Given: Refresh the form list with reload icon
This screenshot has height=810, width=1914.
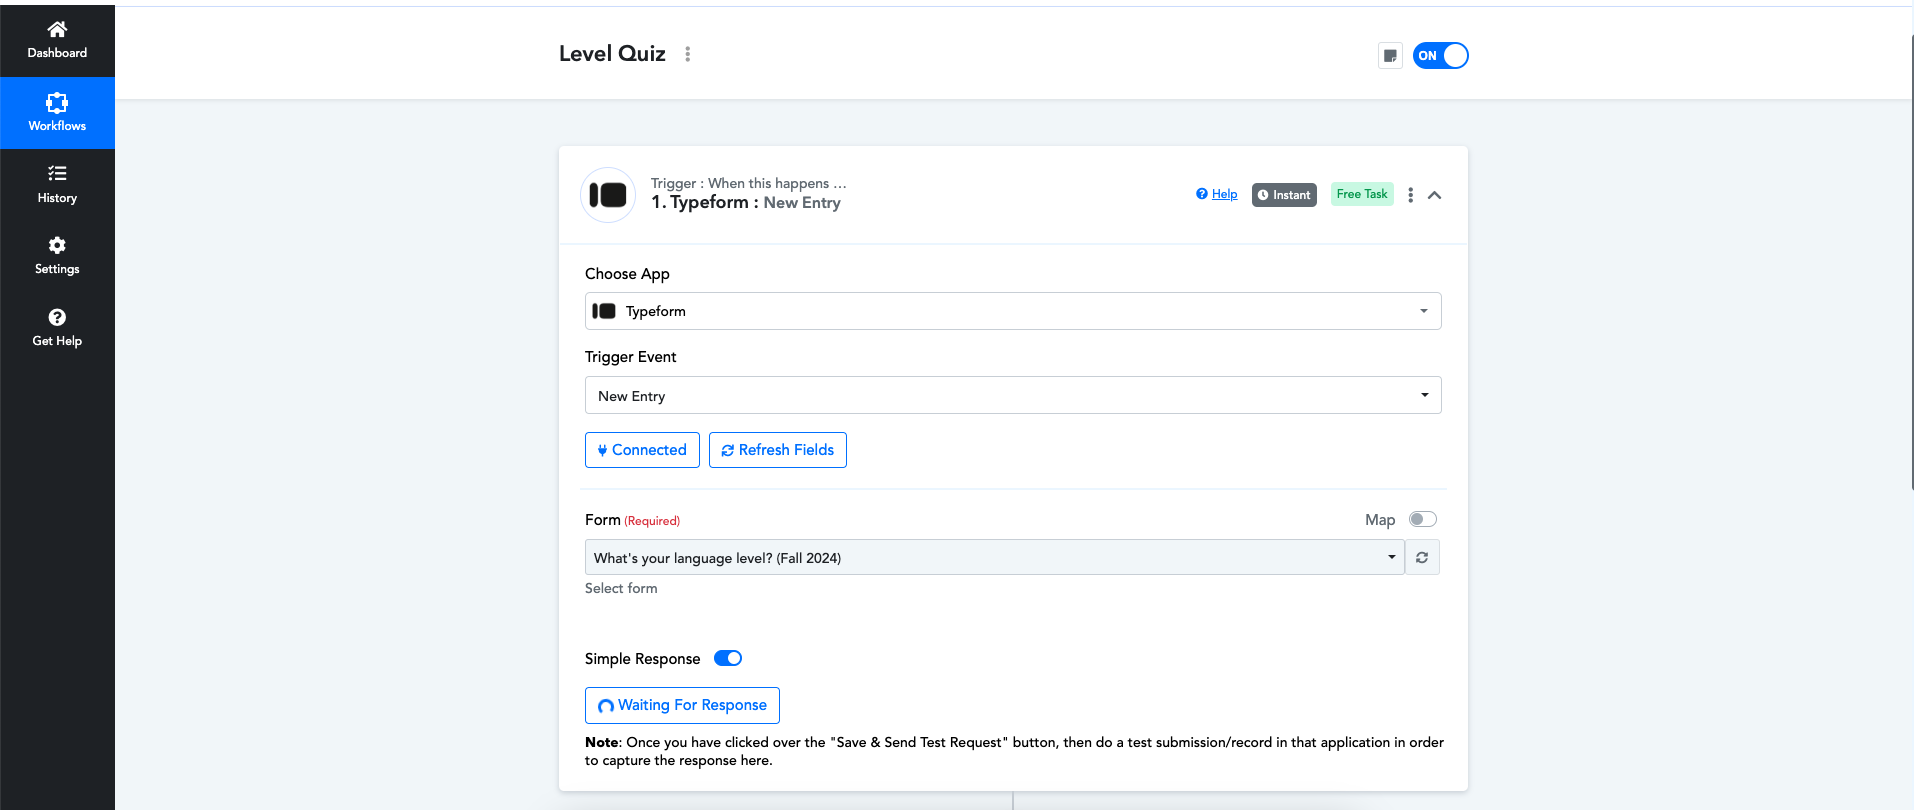Looking at the screenshot, I should click(1422, 557).
